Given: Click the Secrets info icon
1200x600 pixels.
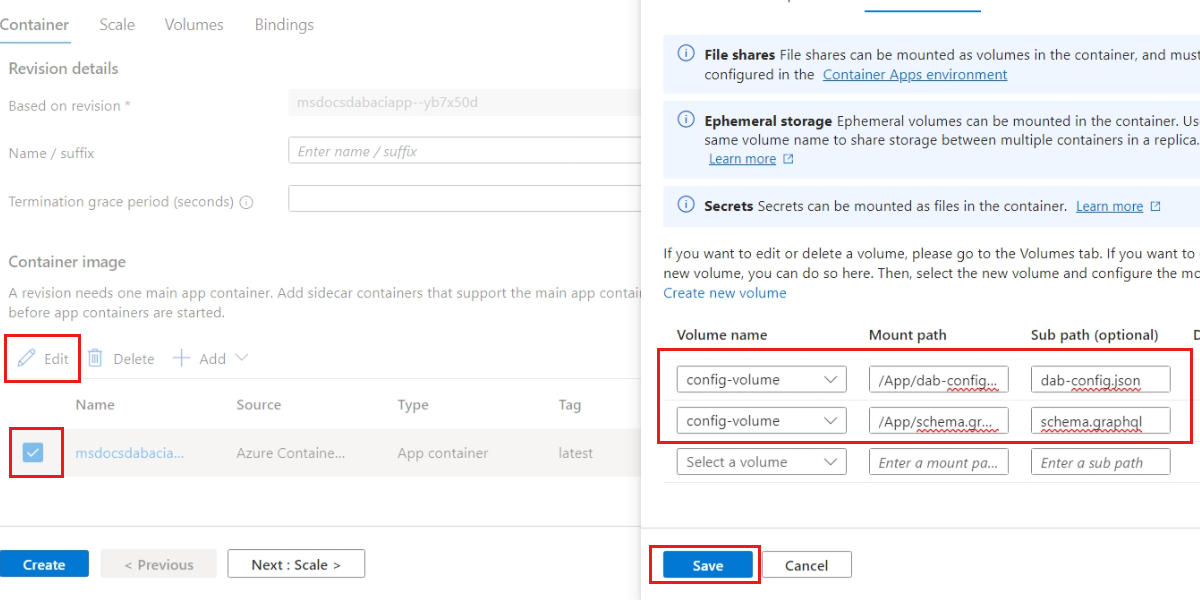Looking at the screenshot, I should (x=686, y=206).
